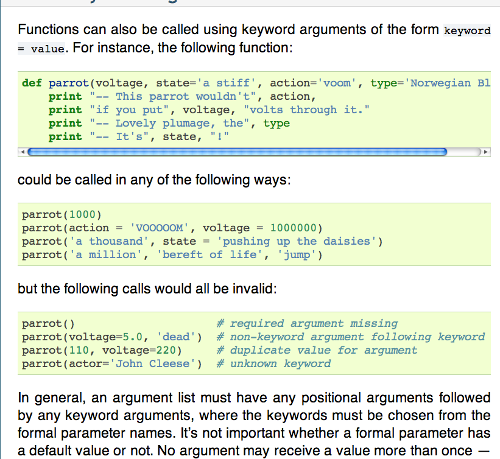Click the '# unknown keyword' comment
Image resolution: width=500 pixels, height=459 pixels.
pos(274,364)
